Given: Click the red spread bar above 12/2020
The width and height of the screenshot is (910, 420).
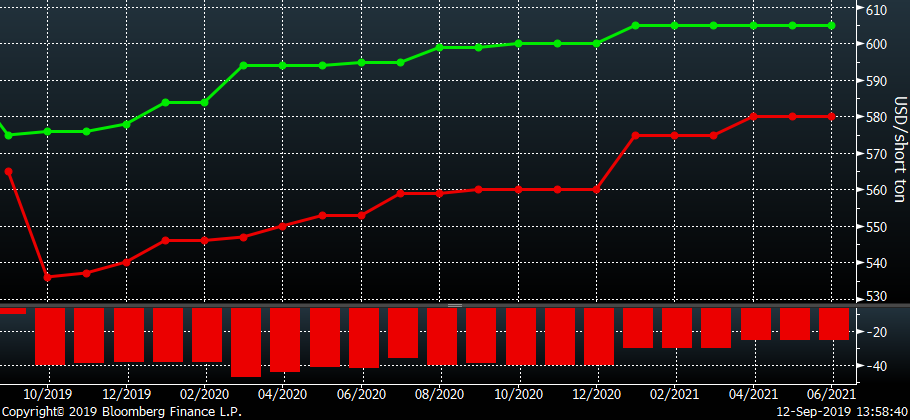Looking at the screenshot, I should 598,336.
